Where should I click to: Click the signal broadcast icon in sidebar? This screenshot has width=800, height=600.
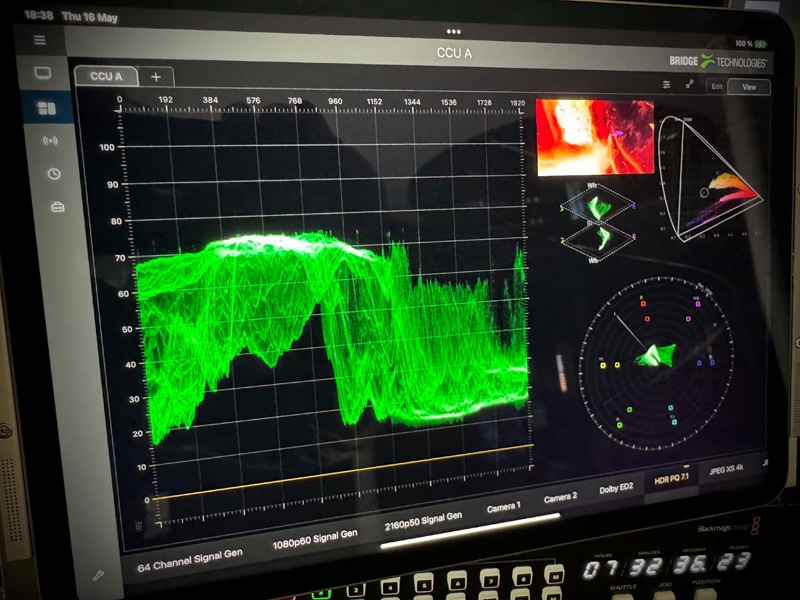pyautogui.click(x=50, y=141)
